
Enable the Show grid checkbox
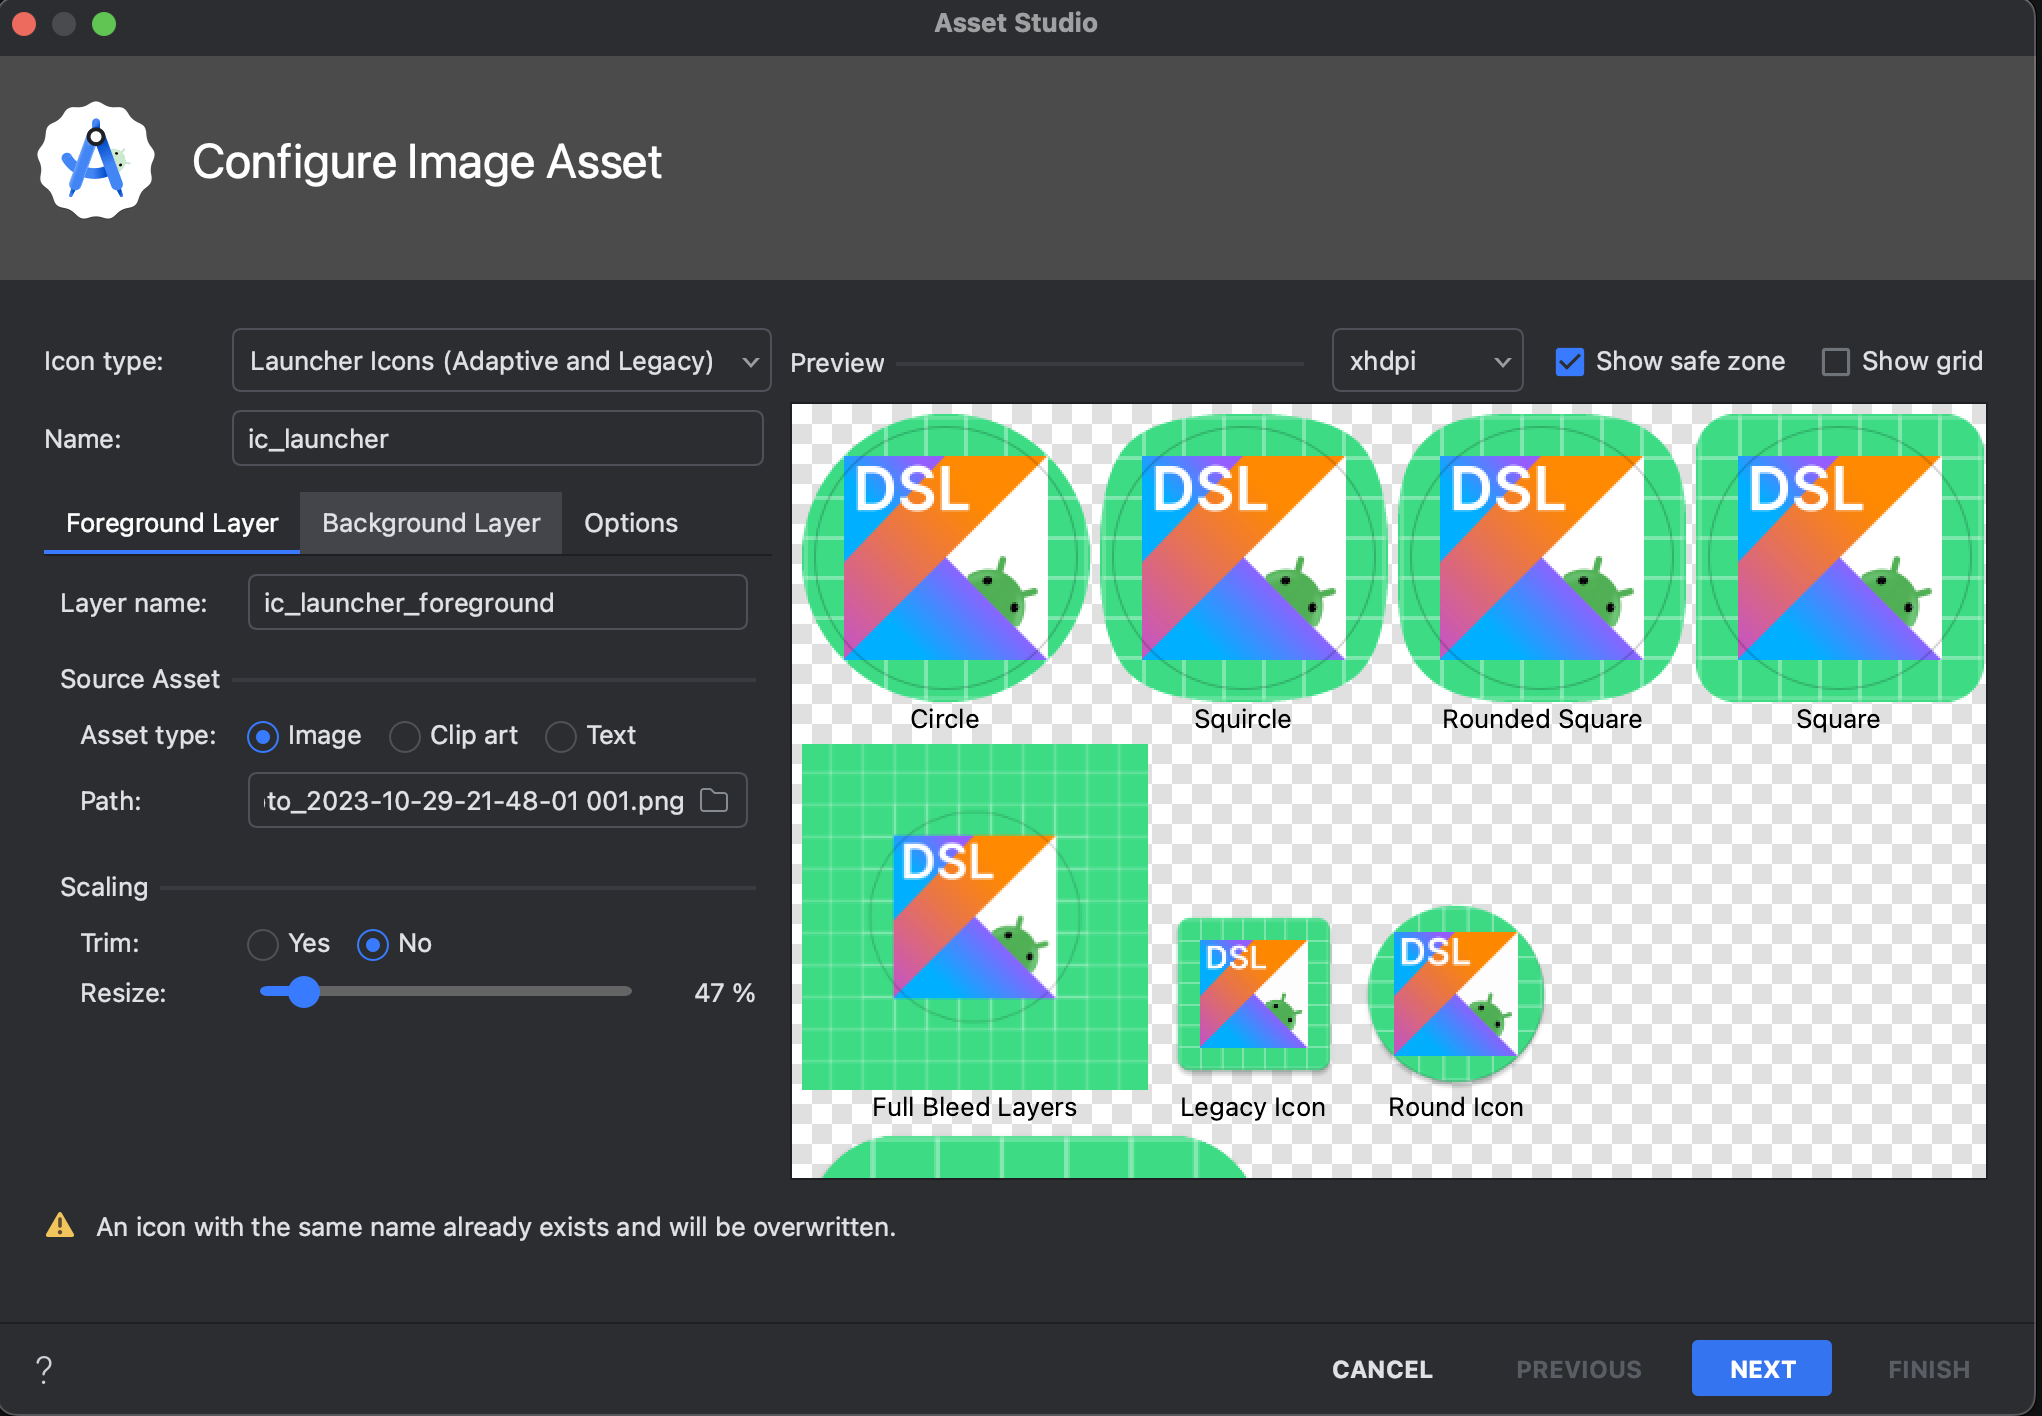pyautogui.click(x=1836, y=362)
